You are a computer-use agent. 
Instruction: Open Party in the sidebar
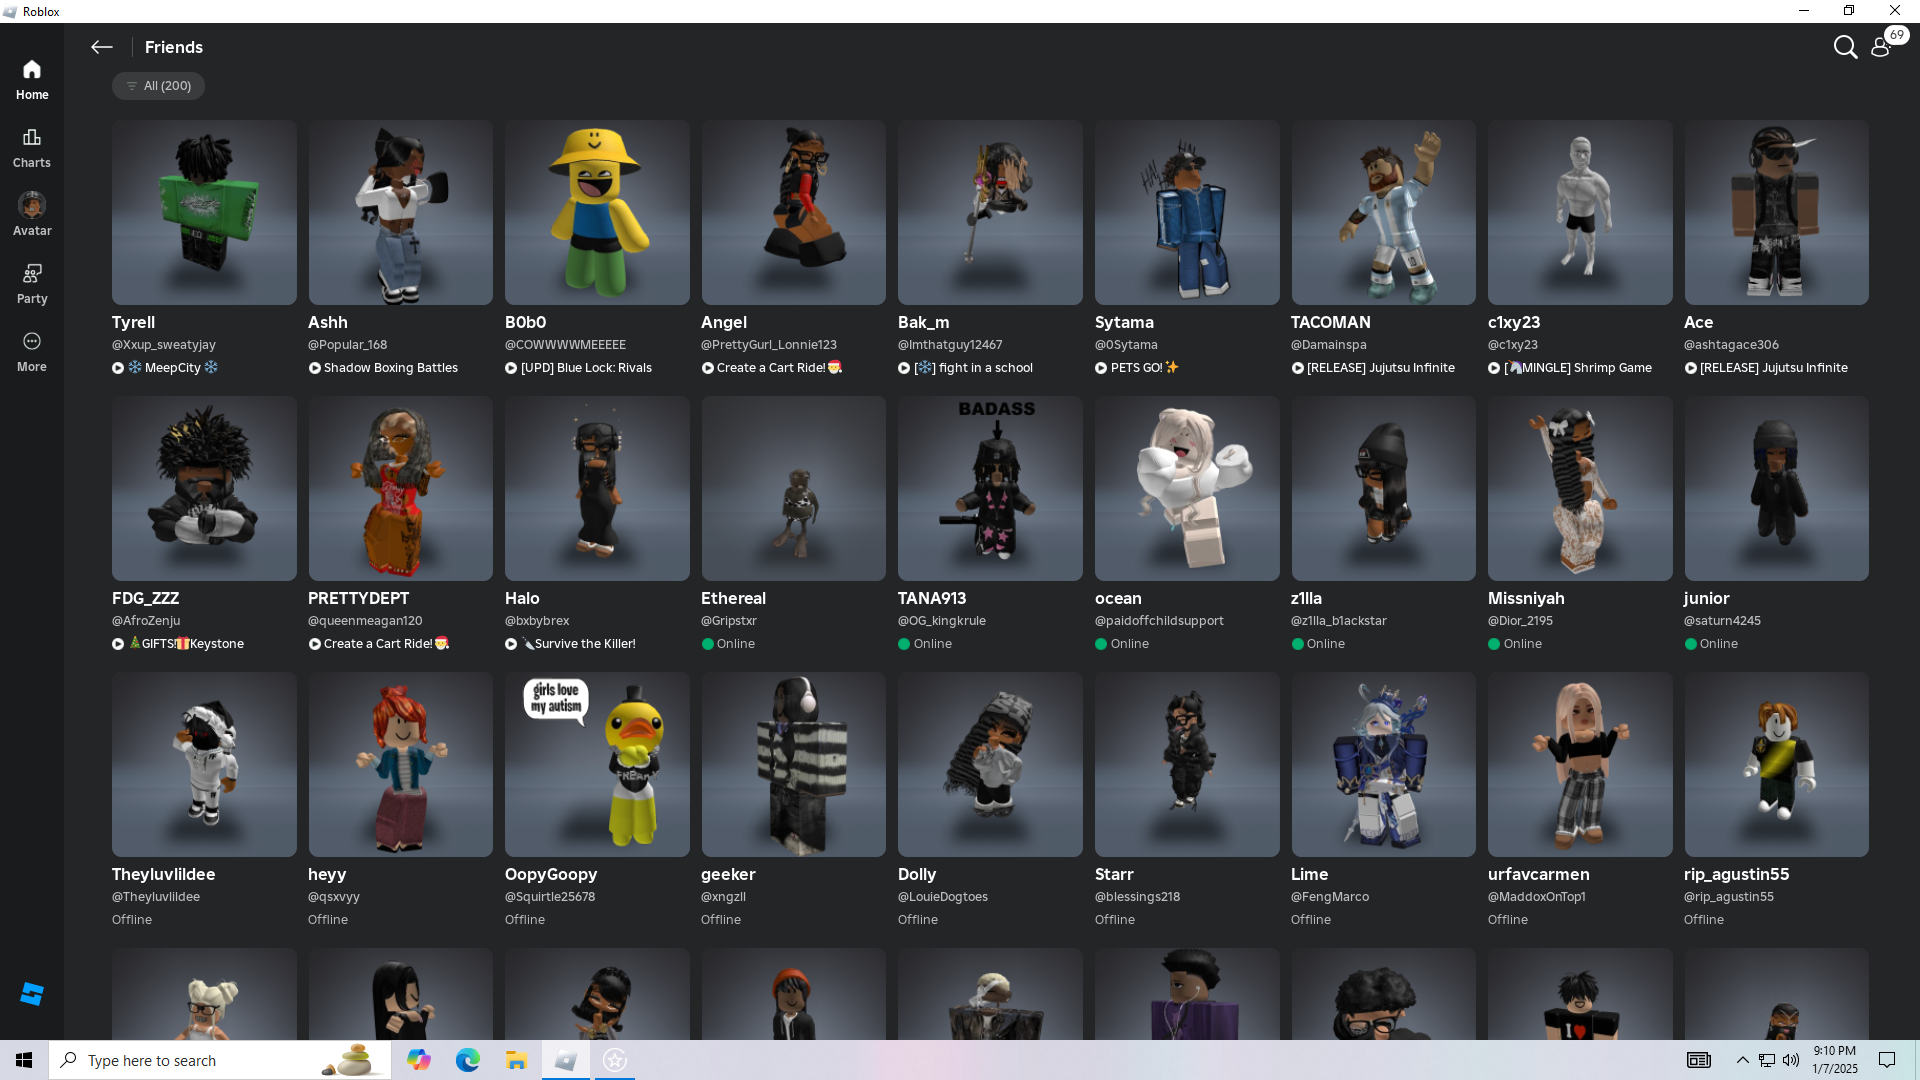coord(32,283)
